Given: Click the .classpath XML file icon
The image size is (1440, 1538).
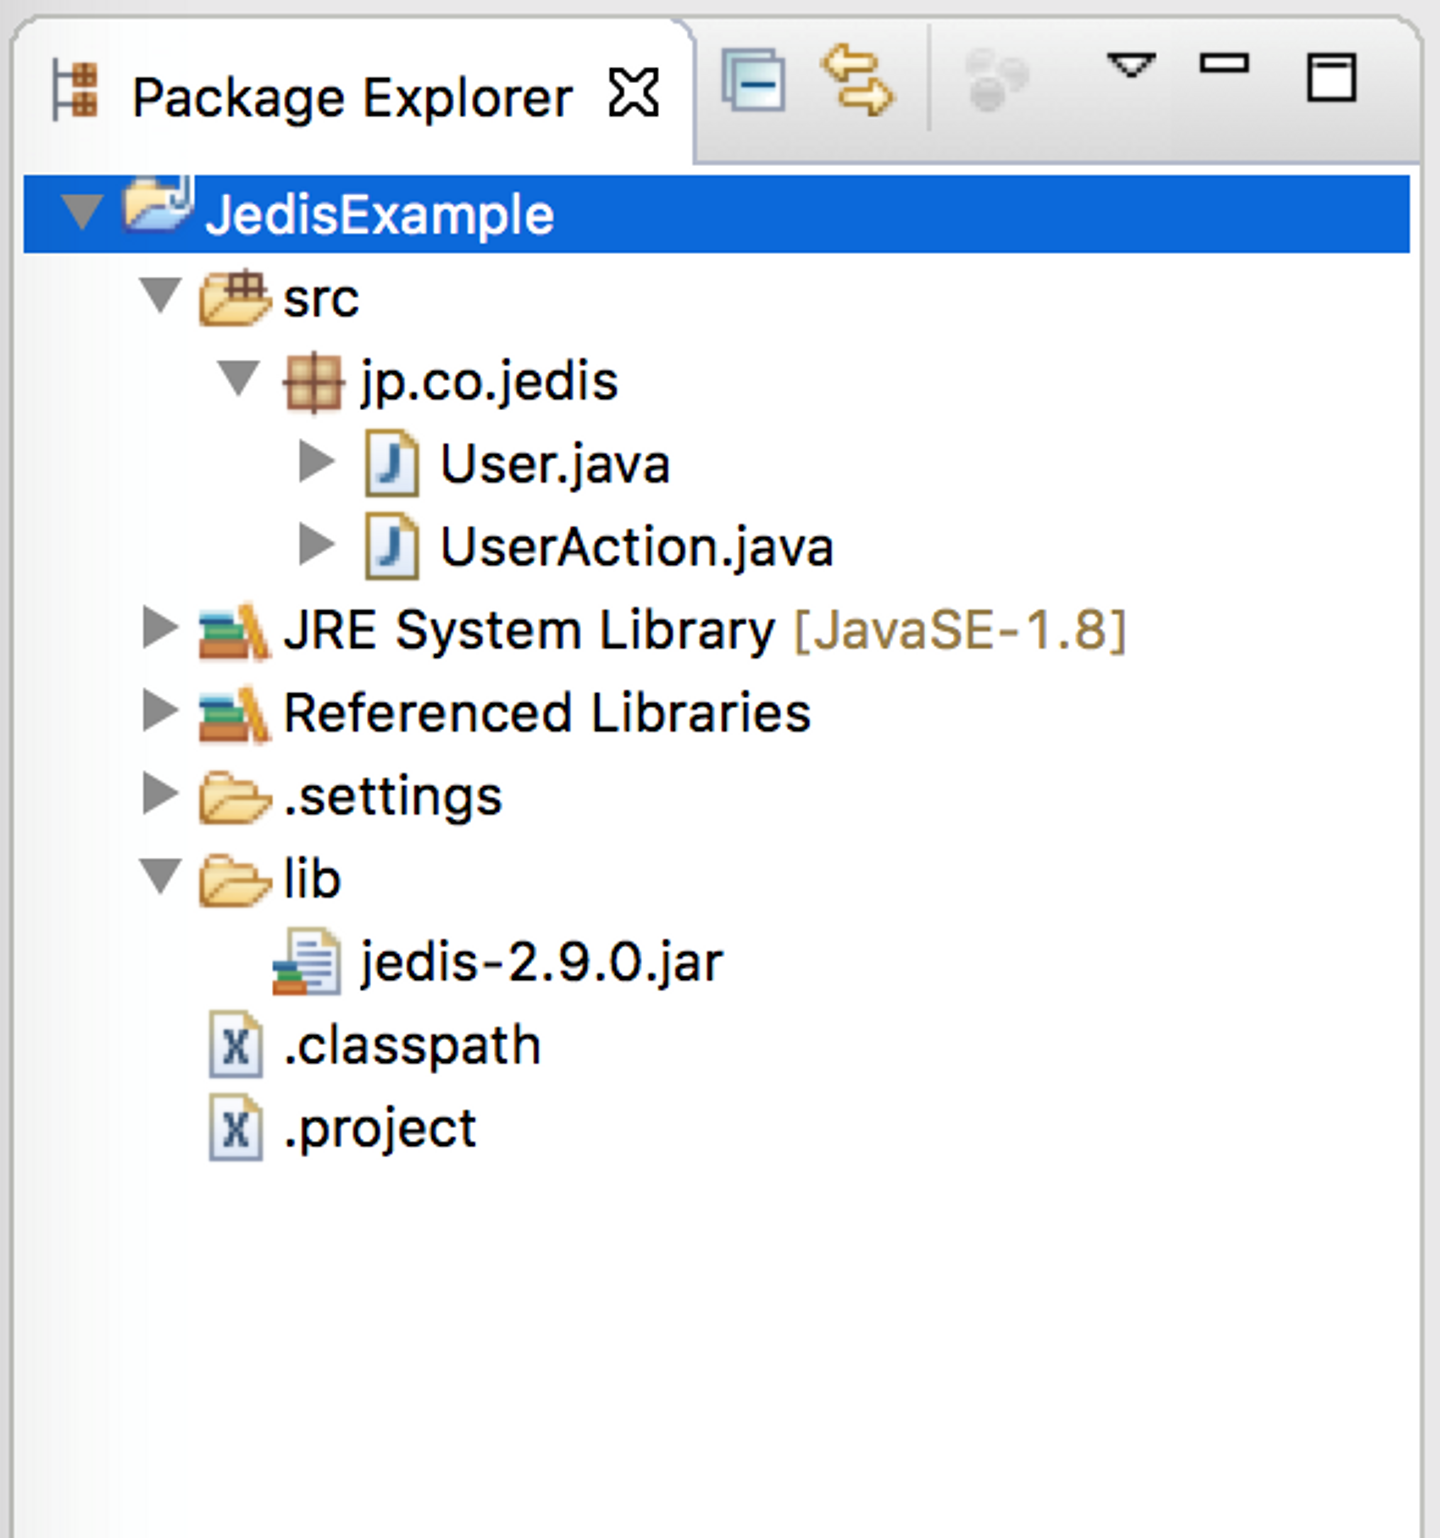Looking at the screenshot, I should tap(236, 1046).
